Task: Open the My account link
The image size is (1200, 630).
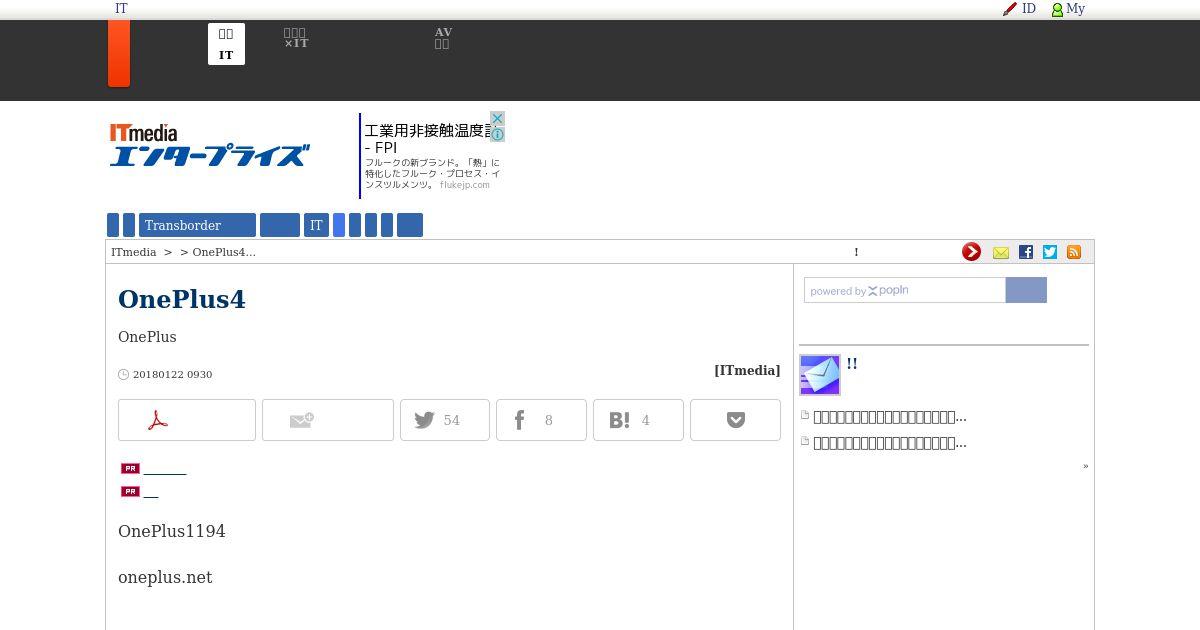Action: [x=1068, y=9]
